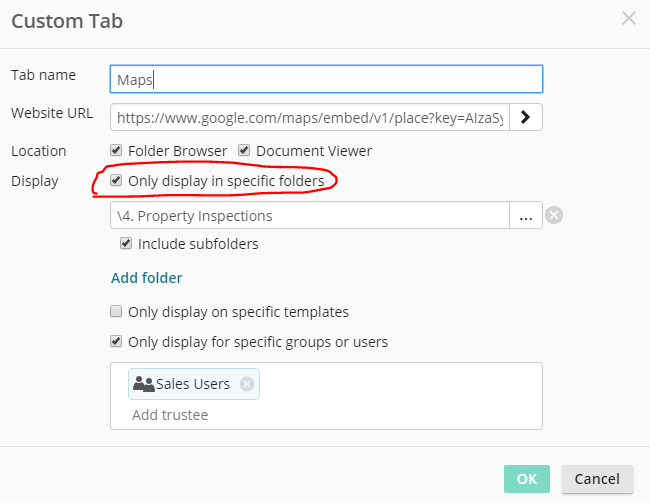The height and width of the screenshot is (503, 650).
Task: Click the Property Inspections folder path field
Action: pos(310,215)
